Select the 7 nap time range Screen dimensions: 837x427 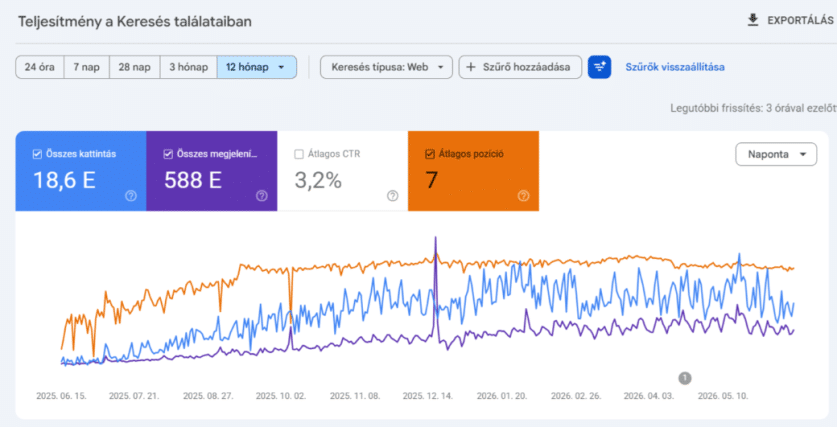[86, 67]
